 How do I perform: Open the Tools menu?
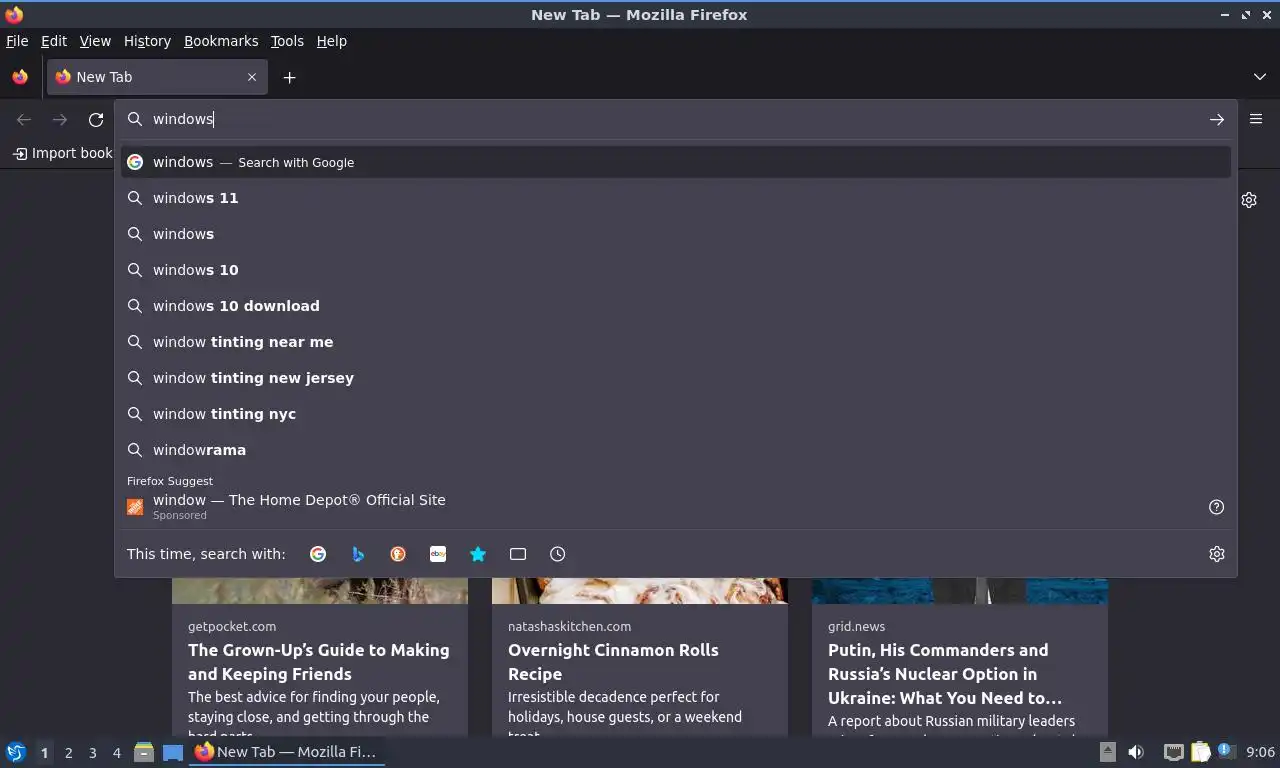coord(287,41)
